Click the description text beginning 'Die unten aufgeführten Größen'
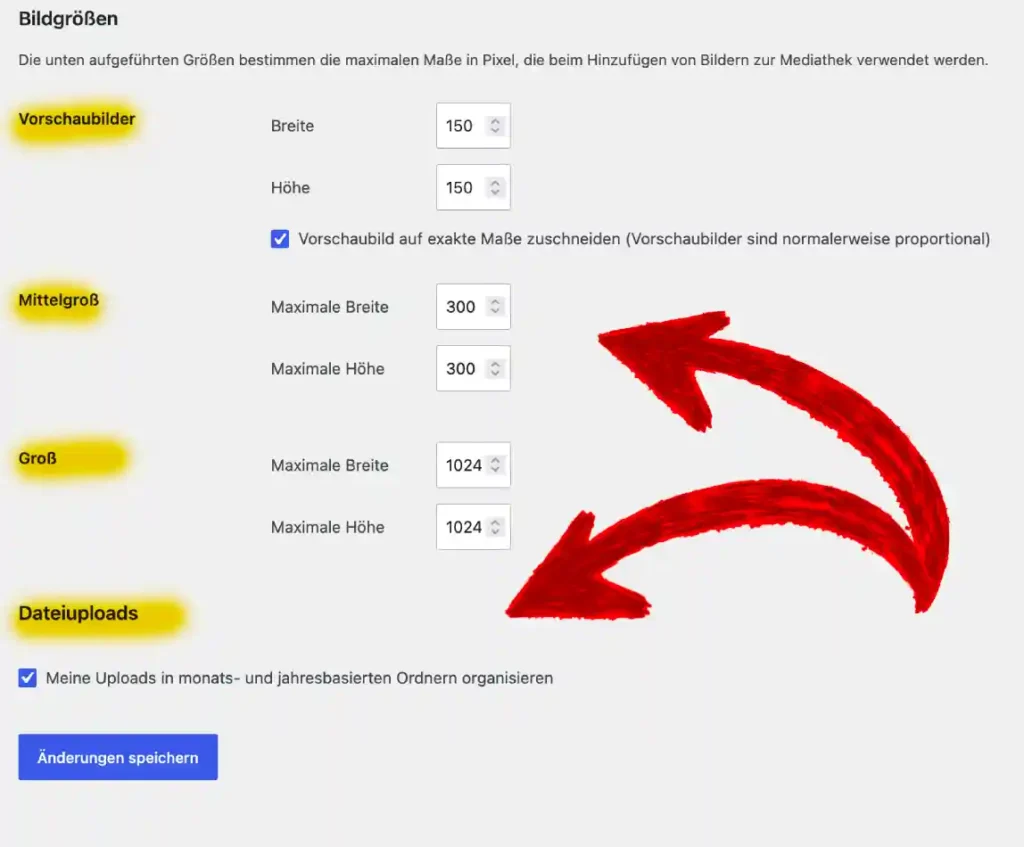The width and height of the screenshot is (1024, 847). tap(503, 60)
